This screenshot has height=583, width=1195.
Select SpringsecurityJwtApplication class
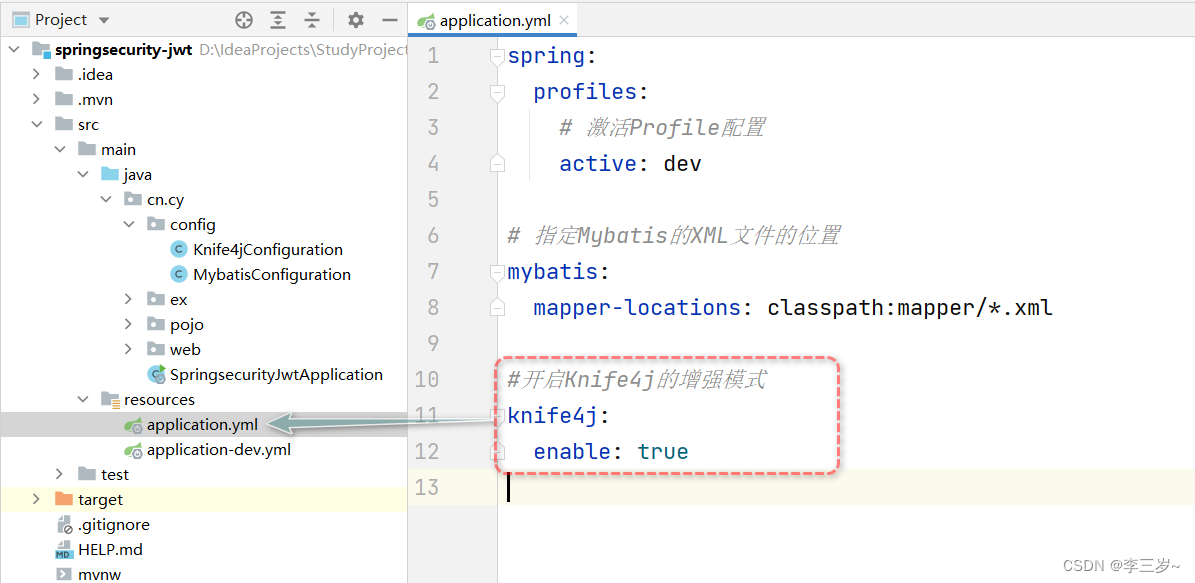(x=276, y=375)
